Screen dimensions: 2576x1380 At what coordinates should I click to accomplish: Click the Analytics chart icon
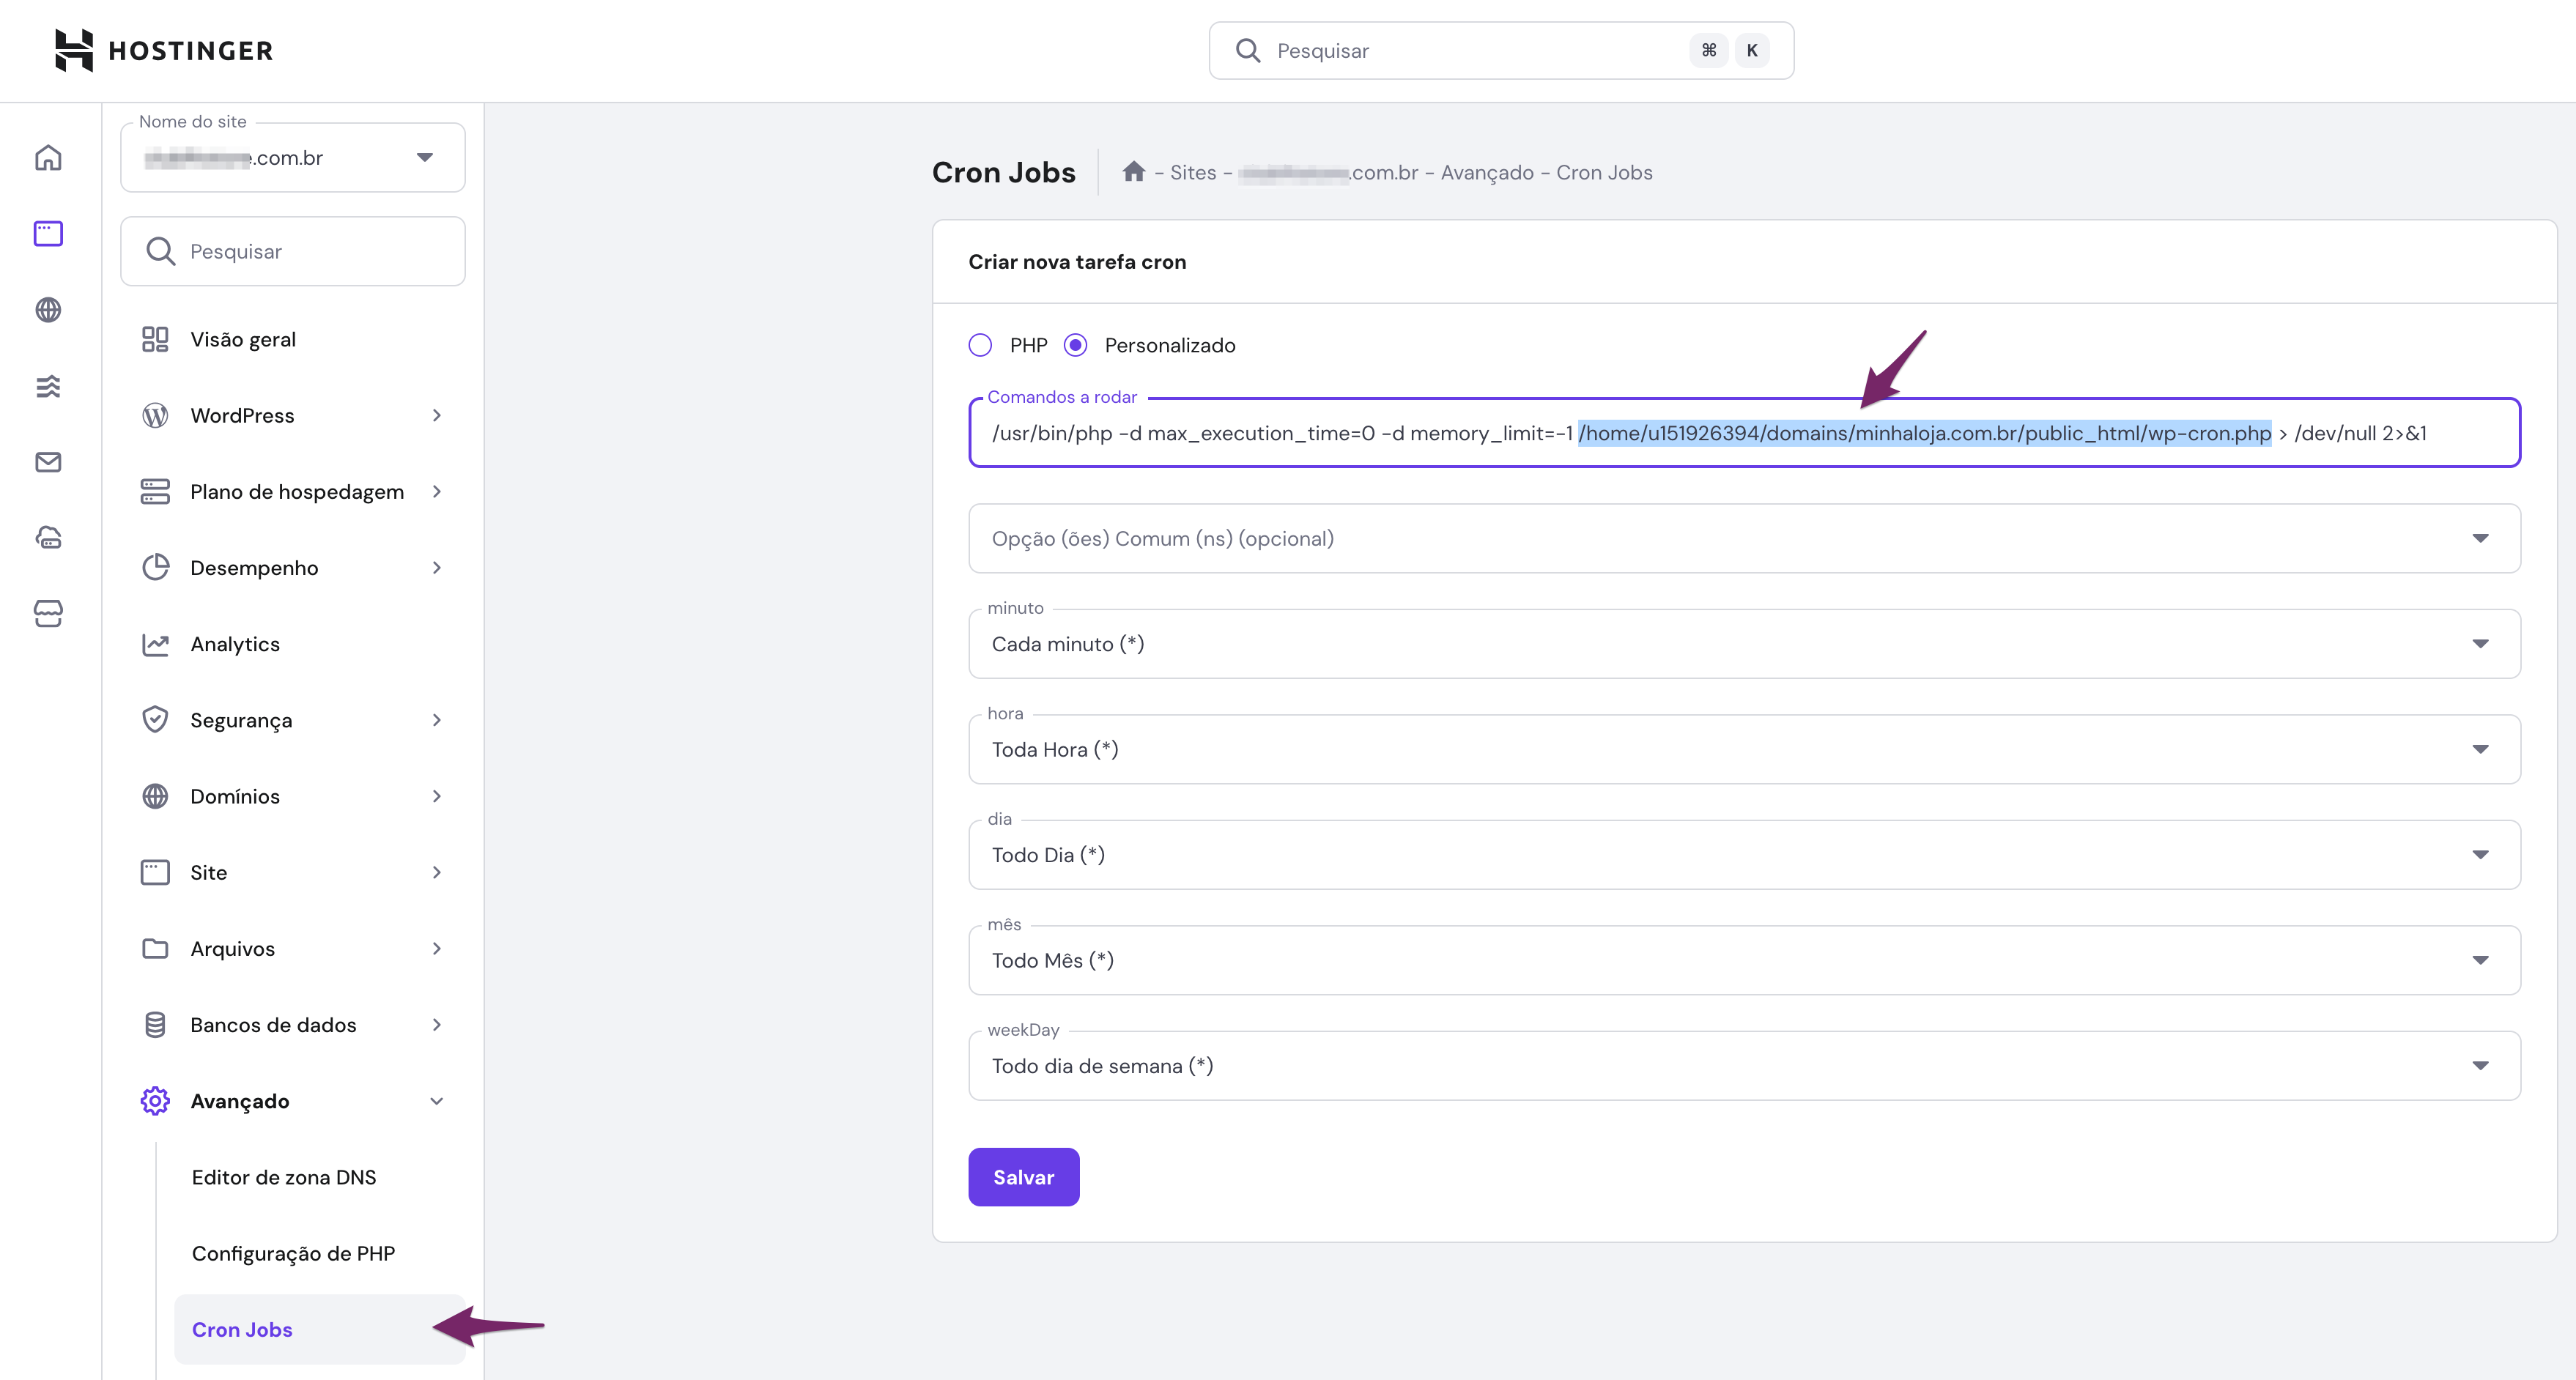click(155, 644)
